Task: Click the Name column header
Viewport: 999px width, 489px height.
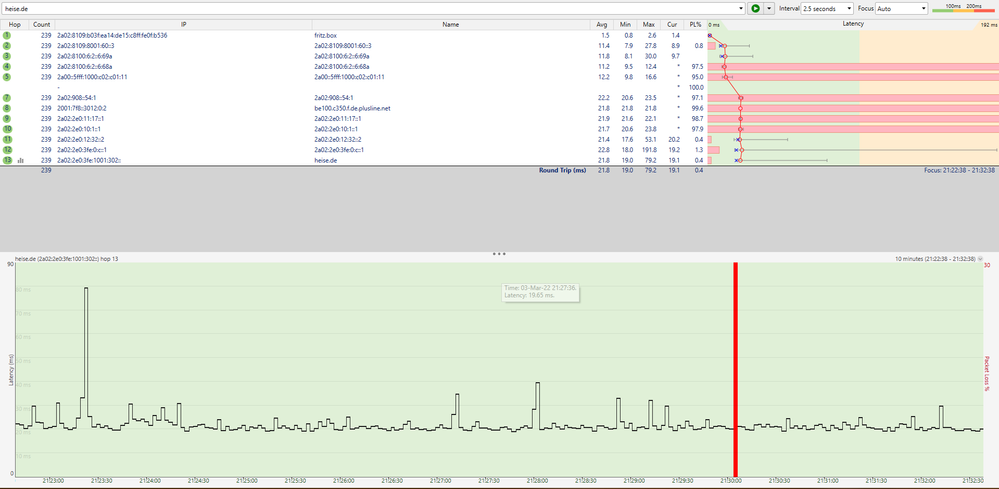Action: click(x=451, y=24)
